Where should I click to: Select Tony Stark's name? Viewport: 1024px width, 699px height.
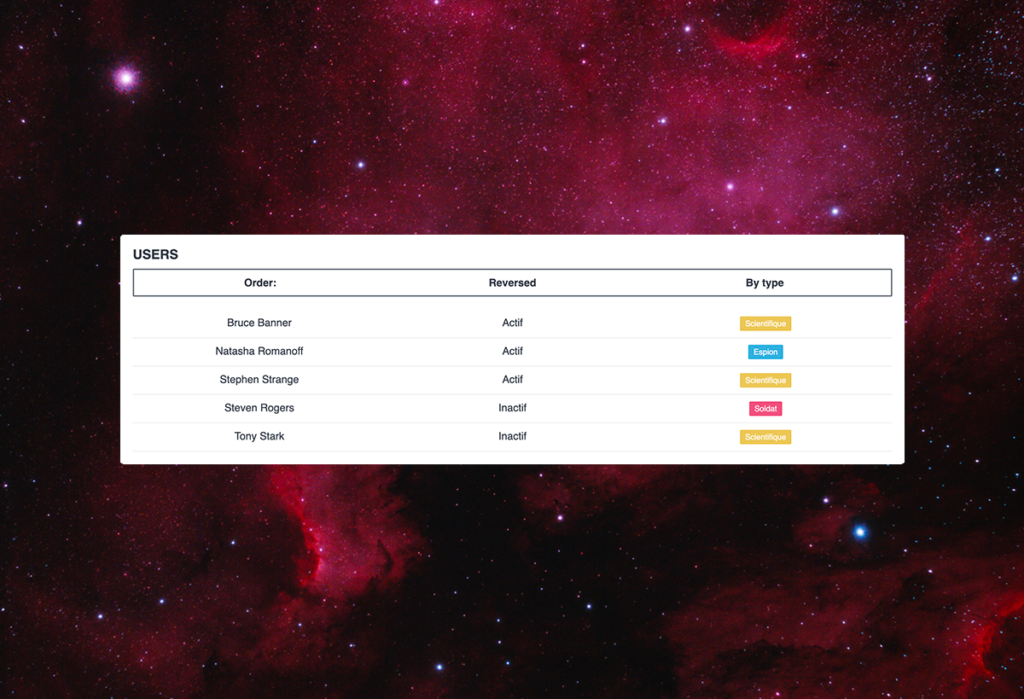259,436
